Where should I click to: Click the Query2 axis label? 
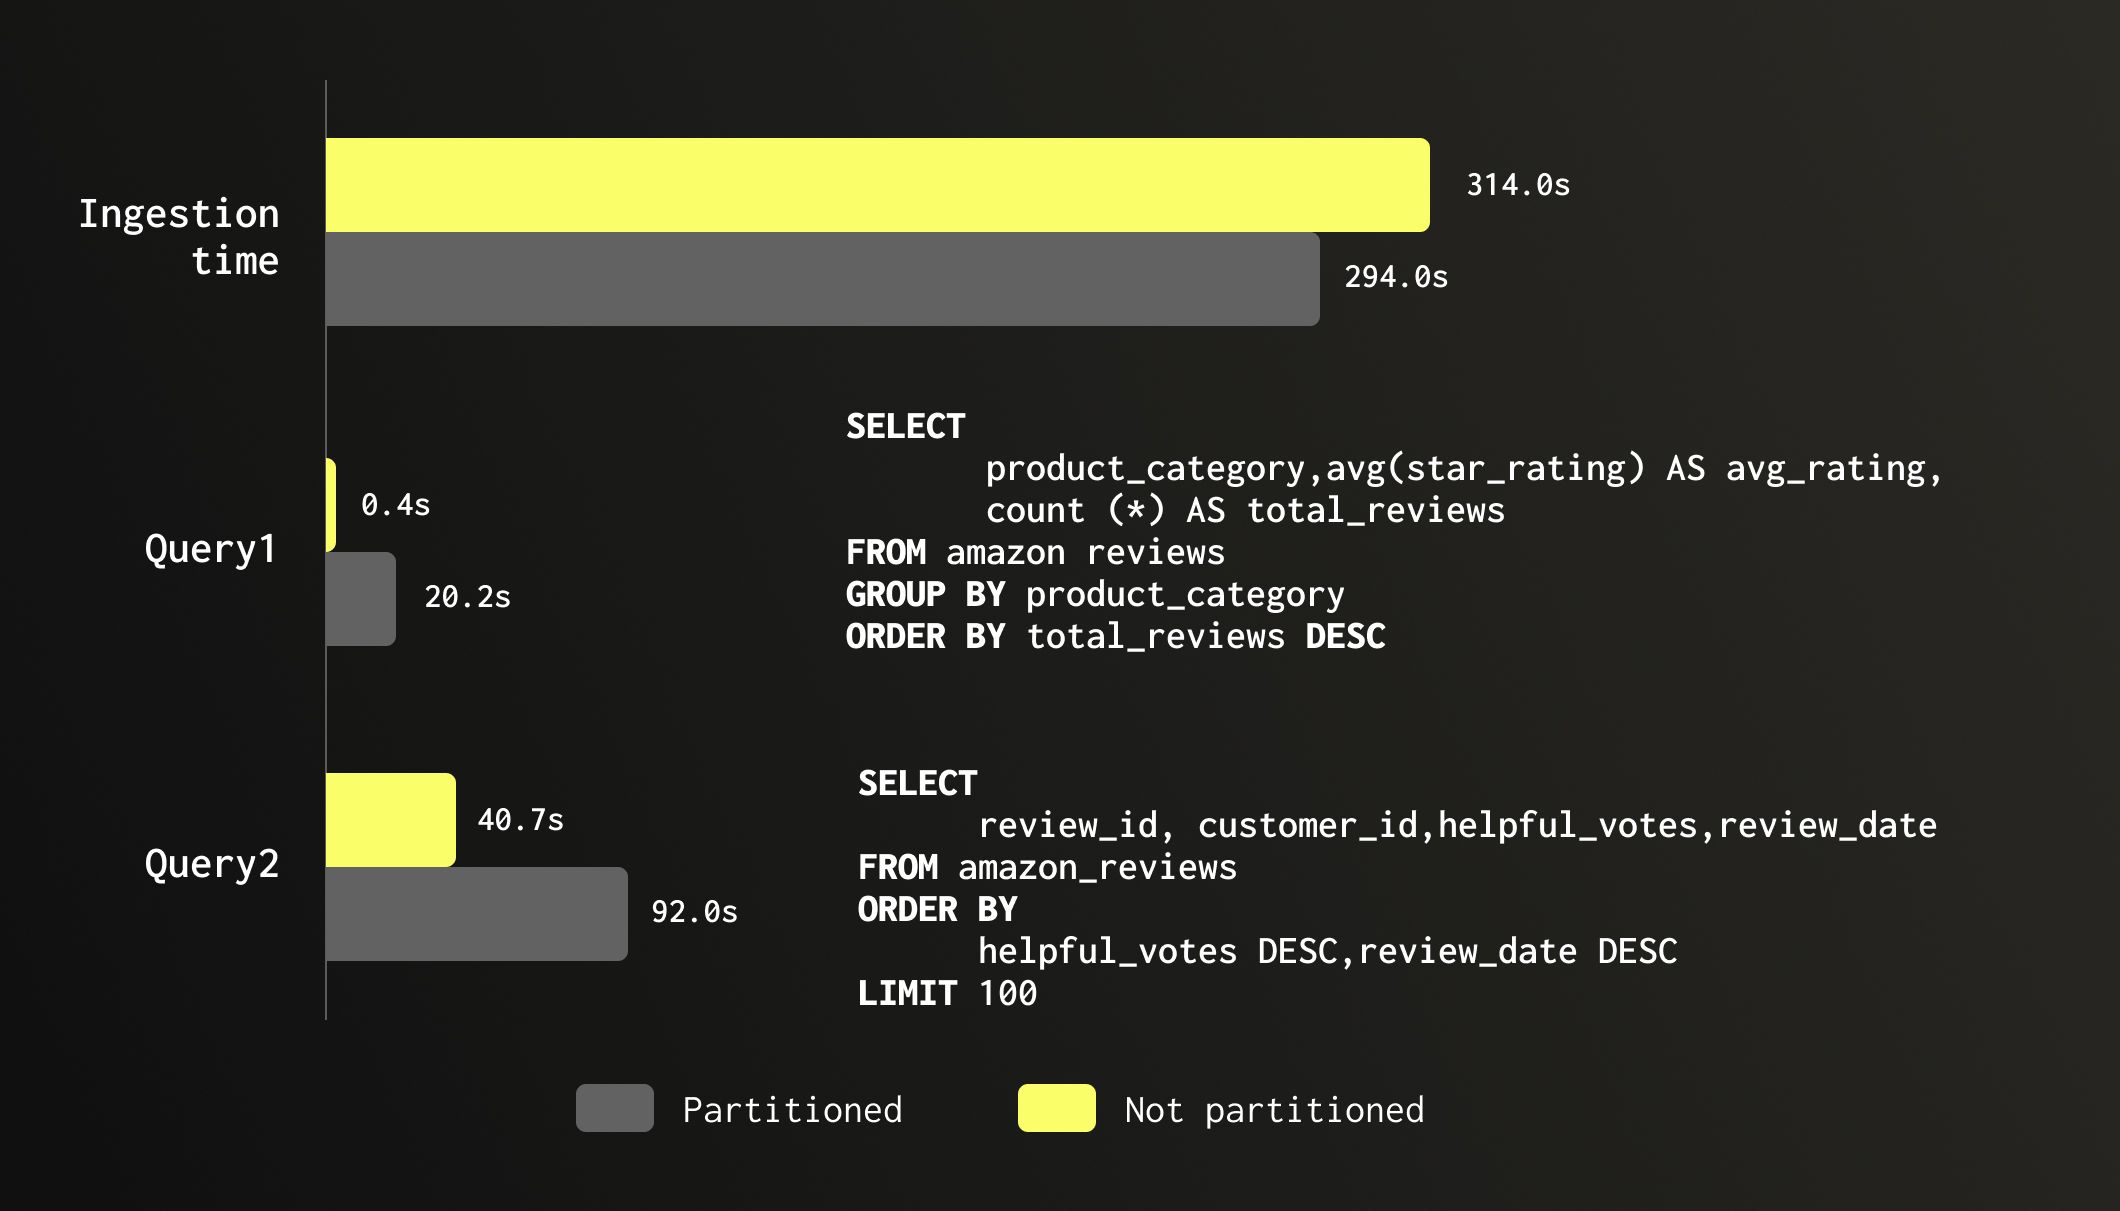click(x=211, y=864)
